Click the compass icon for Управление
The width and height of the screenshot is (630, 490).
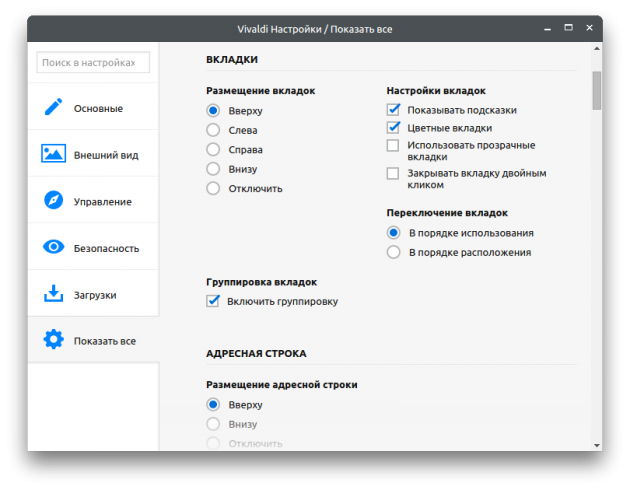coord(53,200)
